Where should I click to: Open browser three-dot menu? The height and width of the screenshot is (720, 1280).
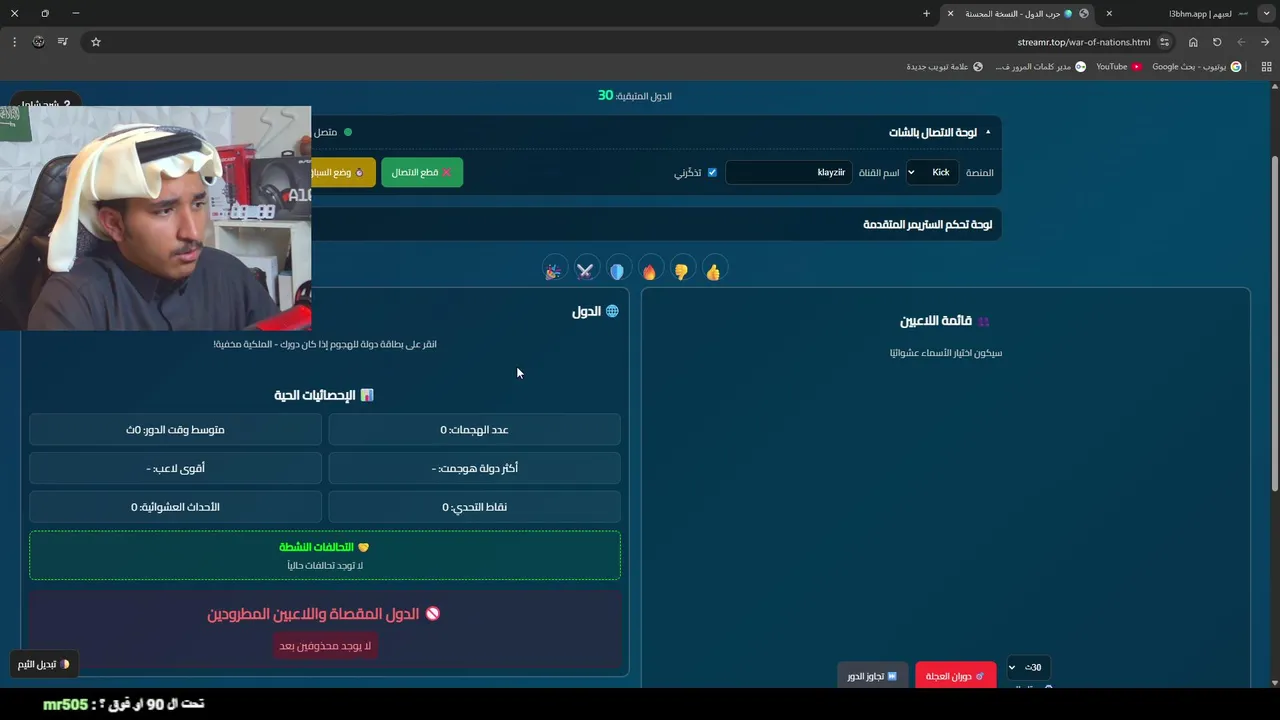click(14, 42)
